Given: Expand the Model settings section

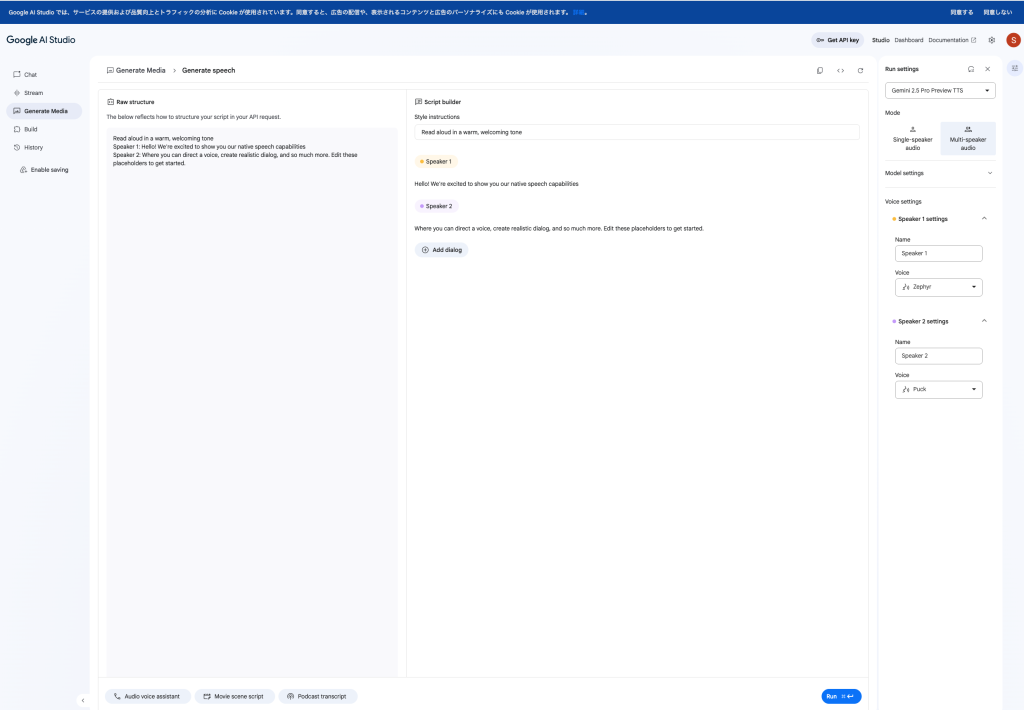Looking at the screenshot, I should coord(940,173).
